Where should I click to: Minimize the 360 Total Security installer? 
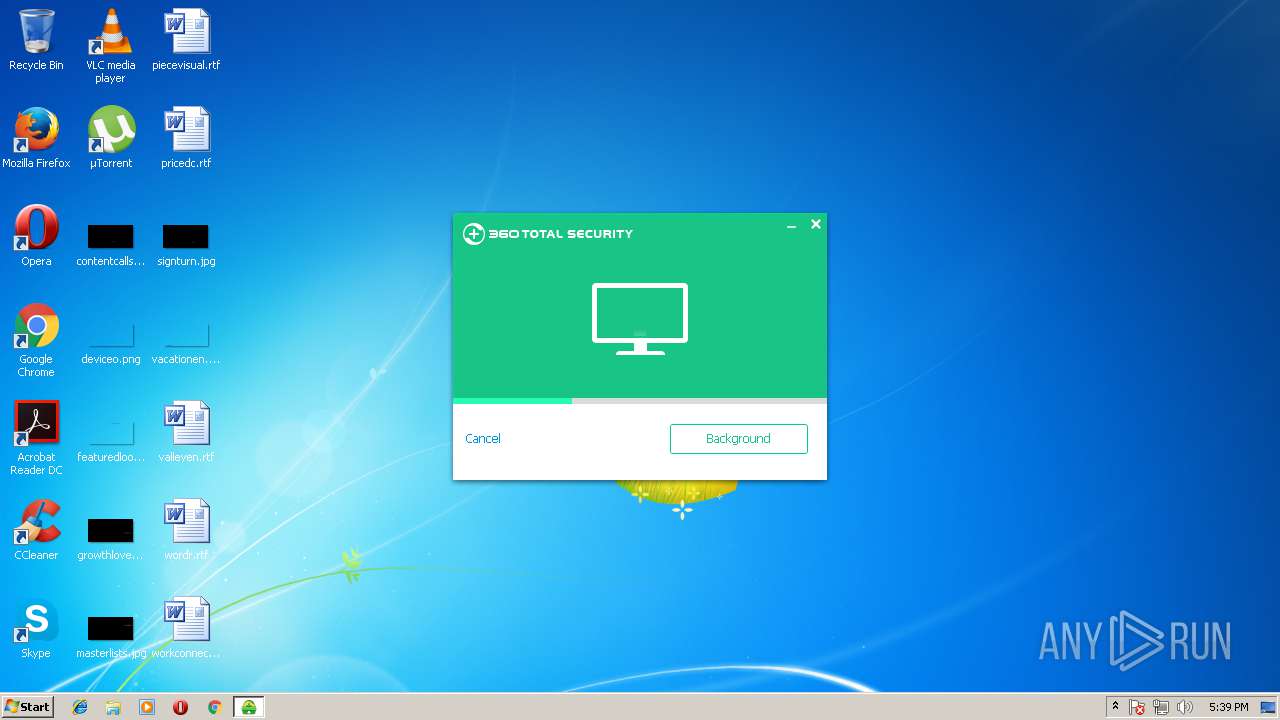tap(791, 226)
